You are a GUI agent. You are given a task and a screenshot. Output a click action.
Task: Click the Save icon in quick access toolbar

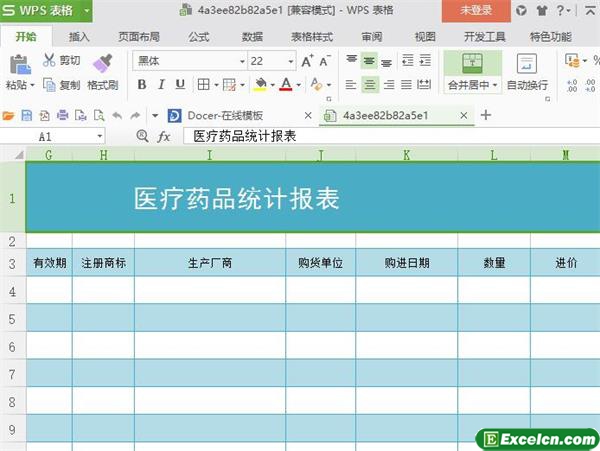pyautogui.click(x=28, y=115)
